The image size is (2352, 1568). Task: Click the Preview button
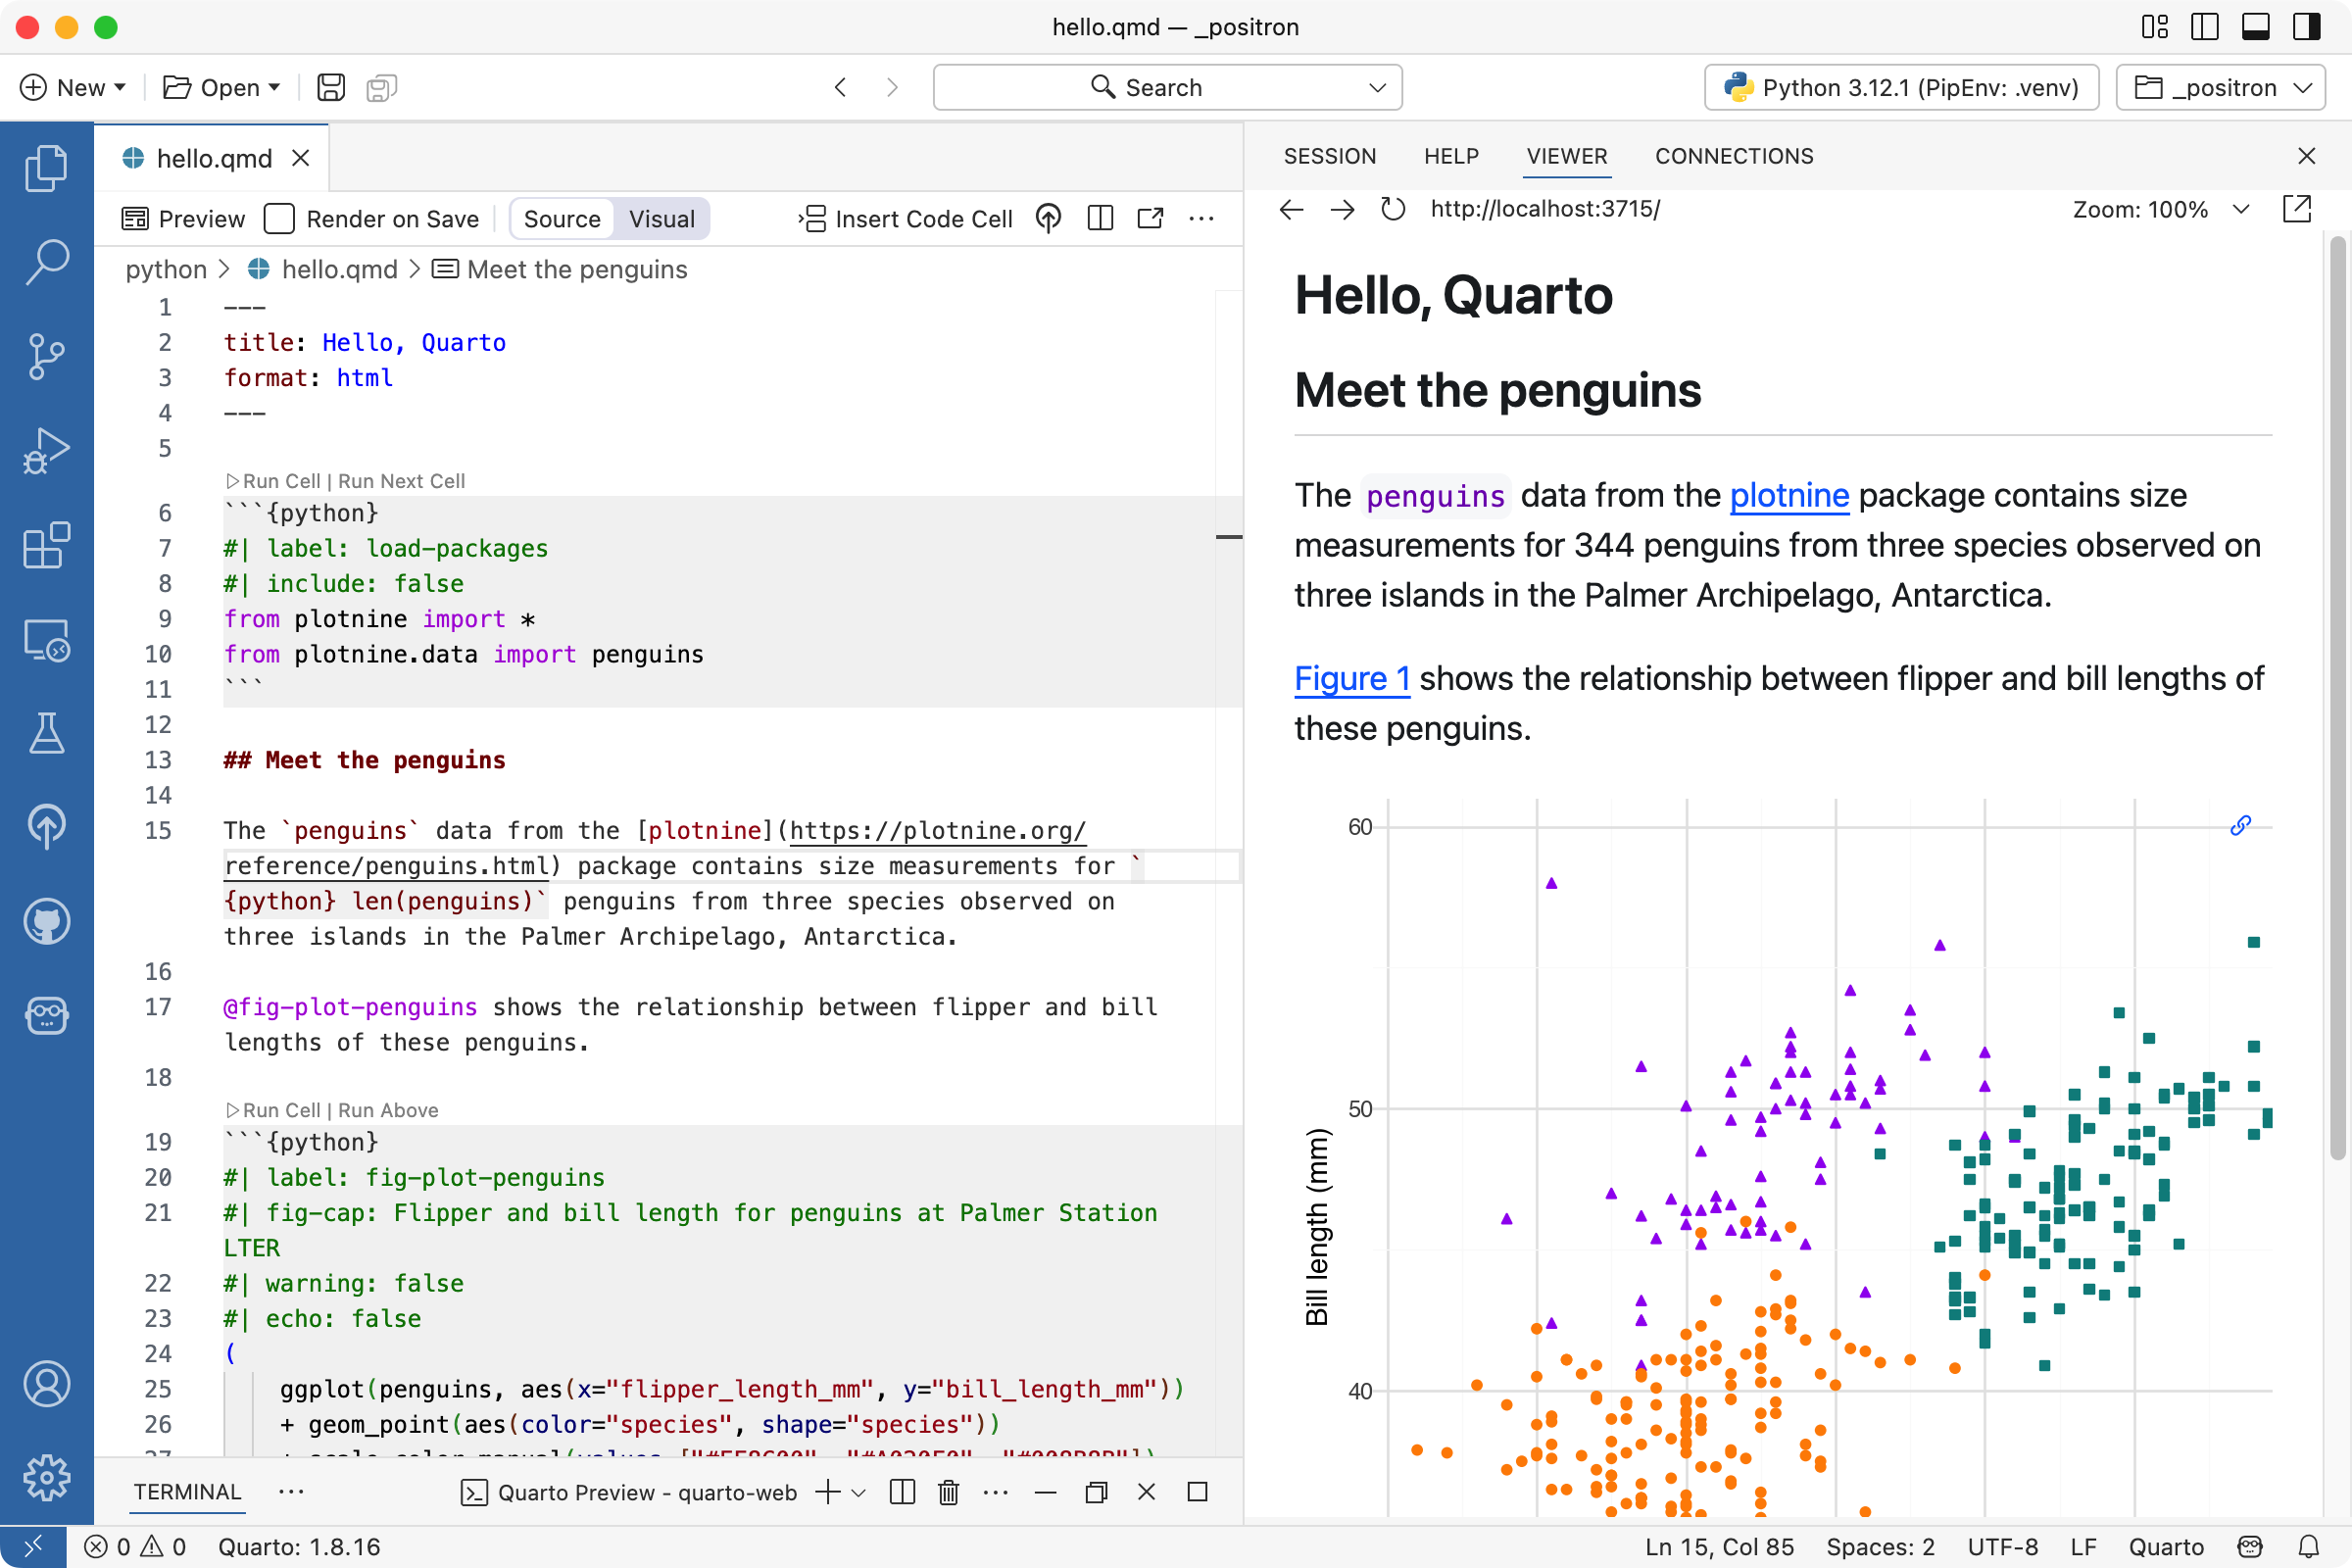coord(184,218)
